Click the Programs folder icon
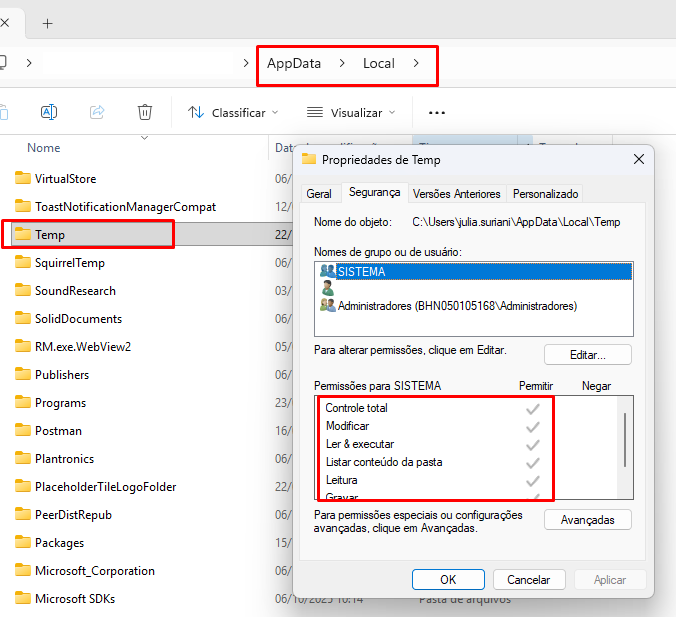 point(22,402)
